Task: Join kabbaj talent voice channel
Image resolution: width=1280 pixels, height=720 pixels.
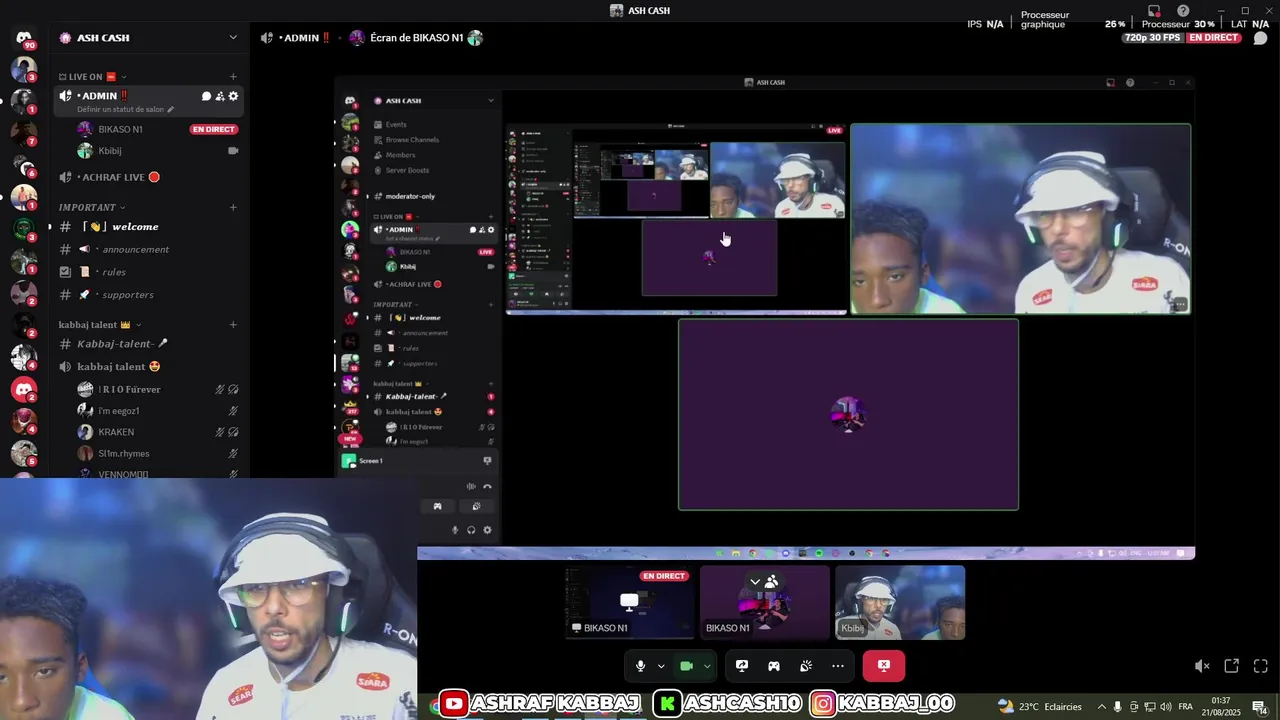Action: pyautogui.click(x=148, y=366)
